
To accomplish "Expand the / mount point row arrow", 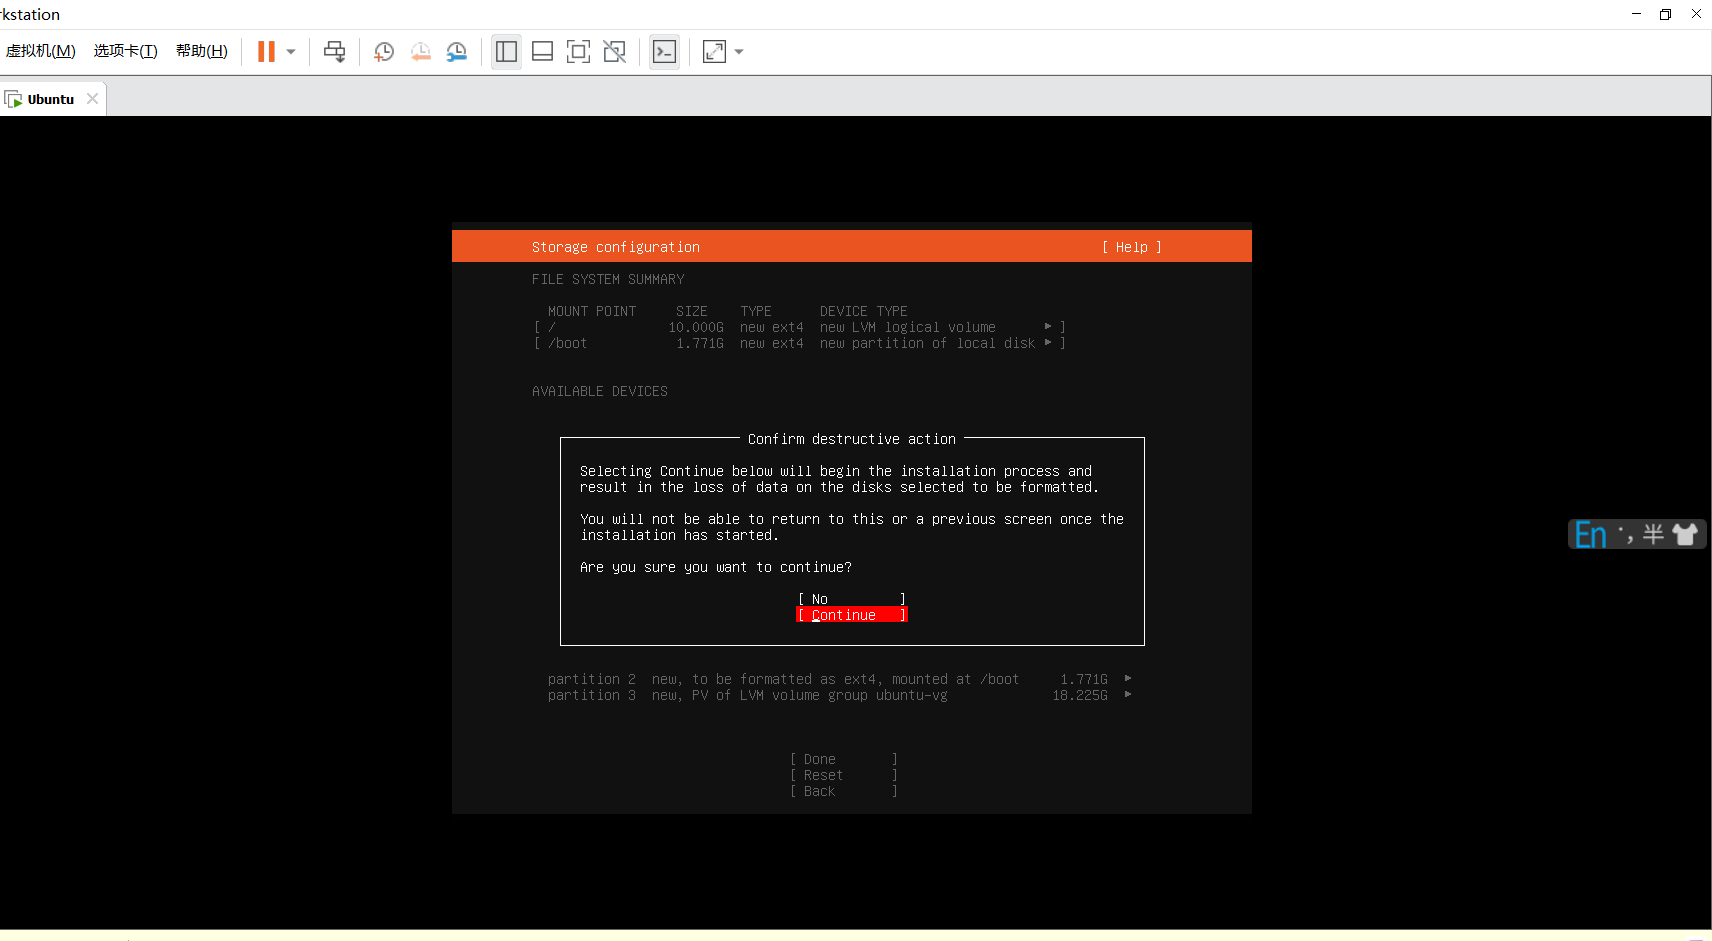I will pos(1048,326).
